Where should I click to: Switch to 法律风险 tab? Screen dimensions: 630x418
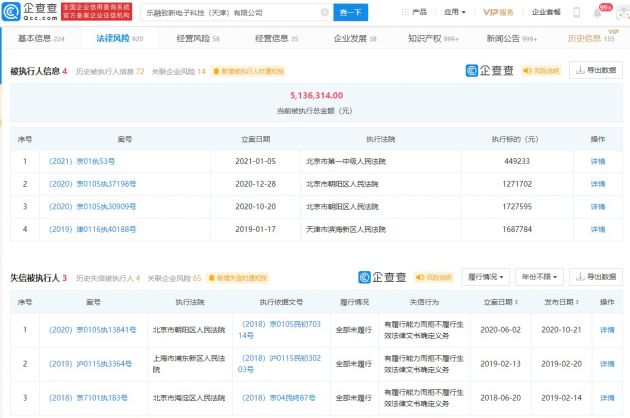(119, 39)
